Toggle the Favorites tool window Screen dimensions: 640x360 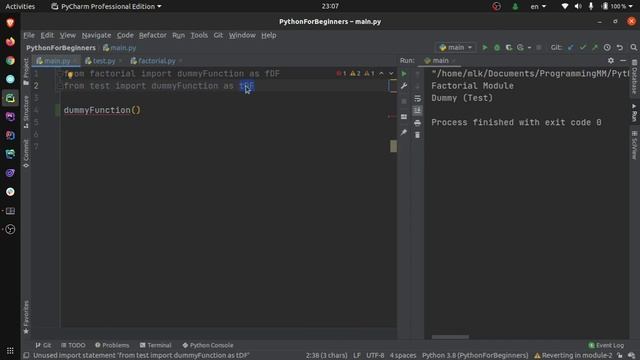[26, 318]
